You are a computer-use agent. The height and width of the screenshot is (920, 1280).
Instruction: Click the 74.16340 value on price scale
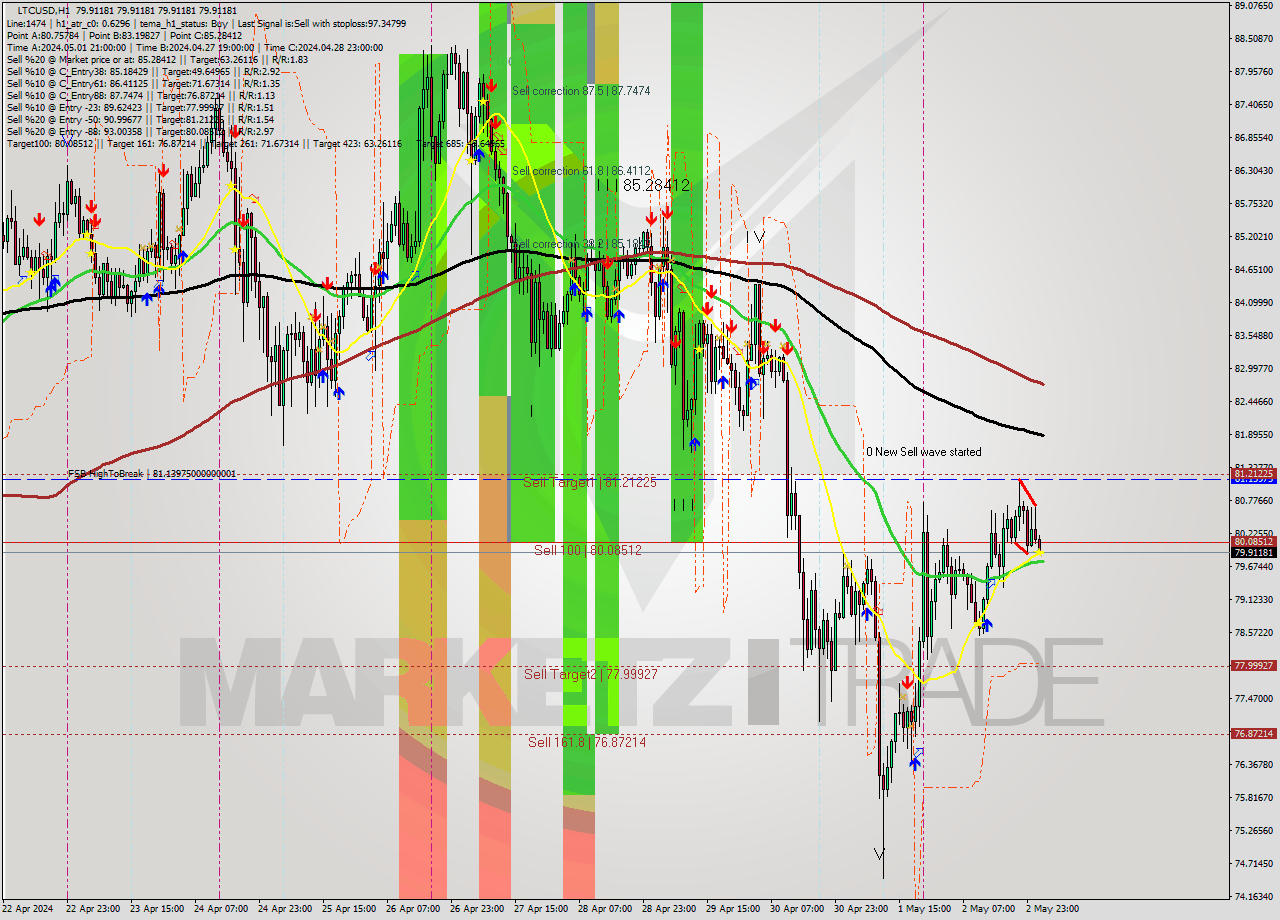(1254, 897)
